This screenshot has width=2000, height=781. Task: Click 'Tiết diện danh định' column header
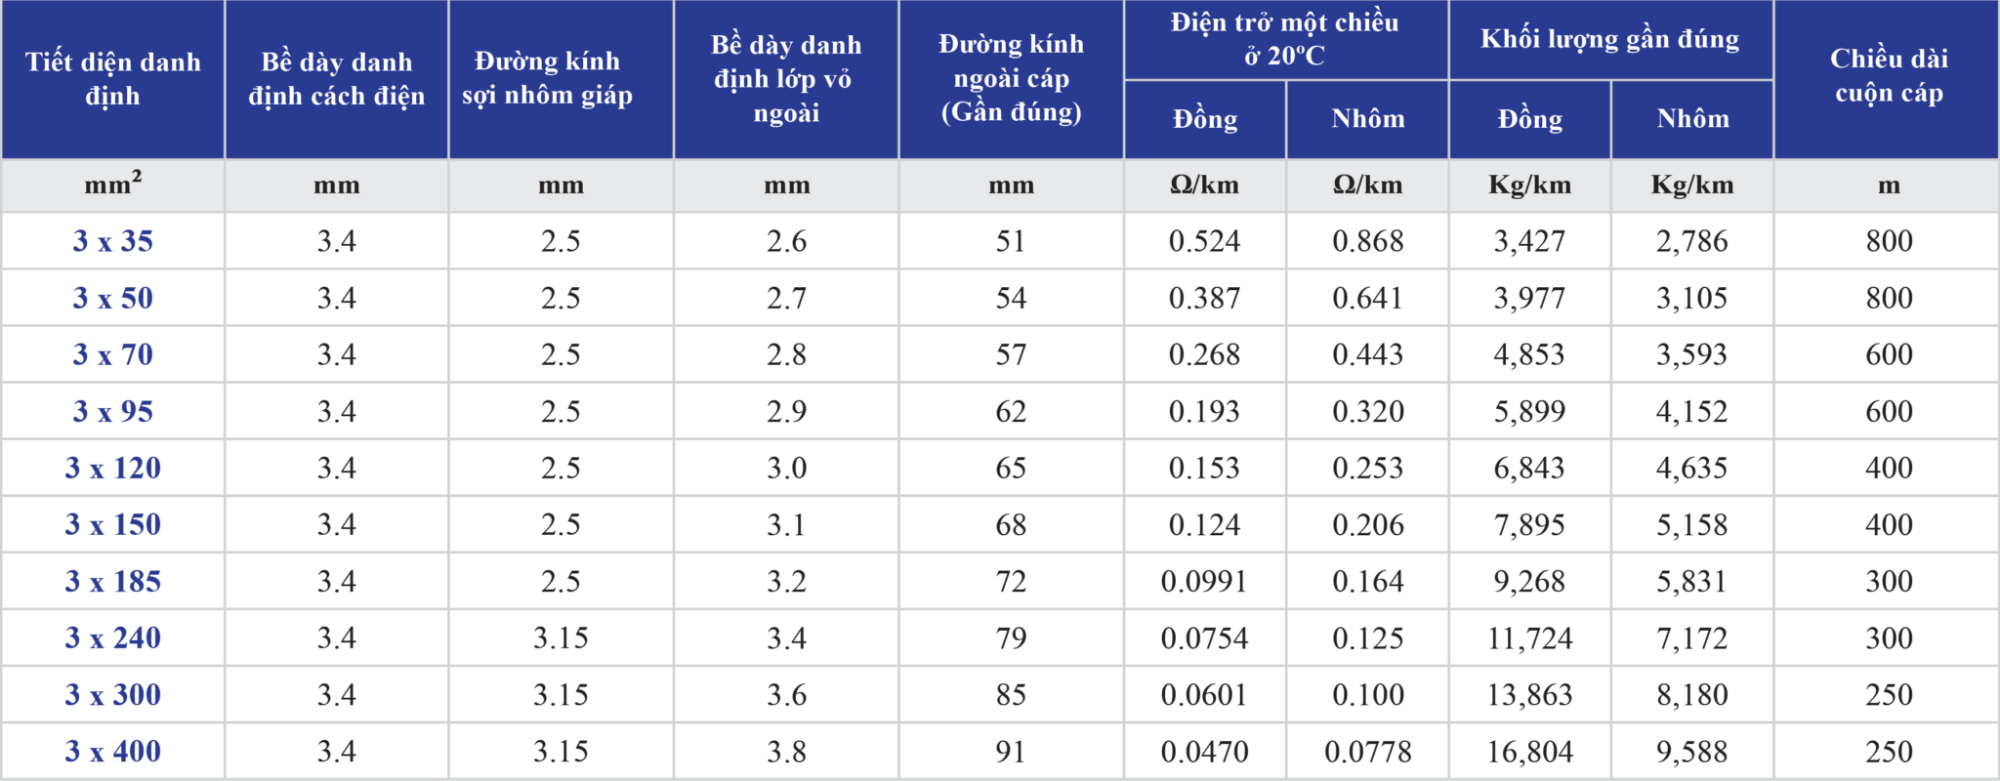[113, 79]
